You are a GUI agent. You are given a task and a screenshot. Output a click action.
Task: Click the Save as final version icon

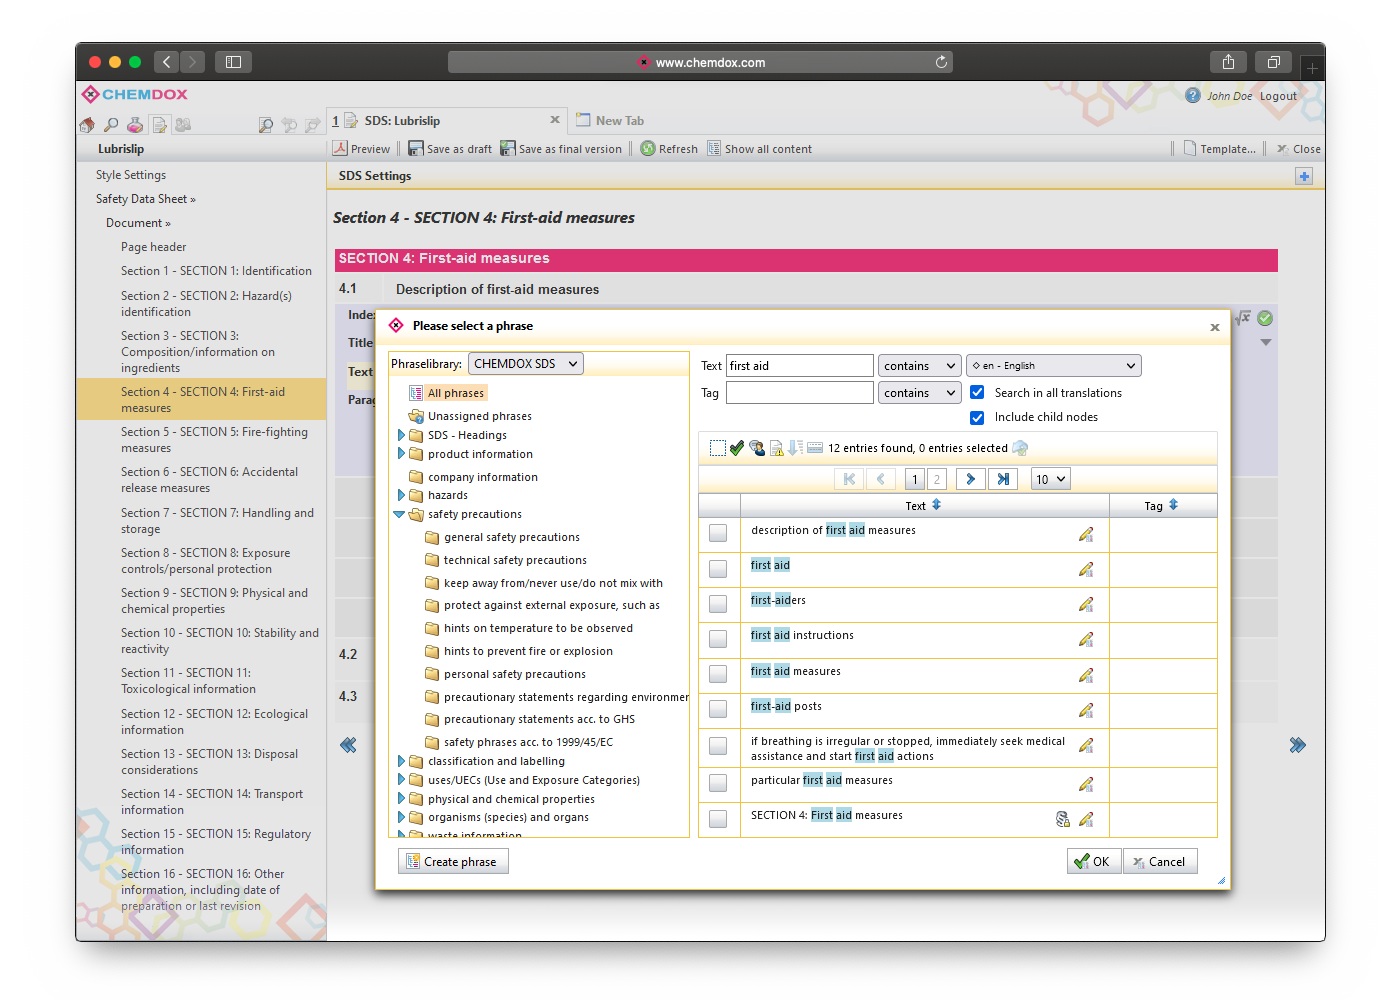pos(508,148)
